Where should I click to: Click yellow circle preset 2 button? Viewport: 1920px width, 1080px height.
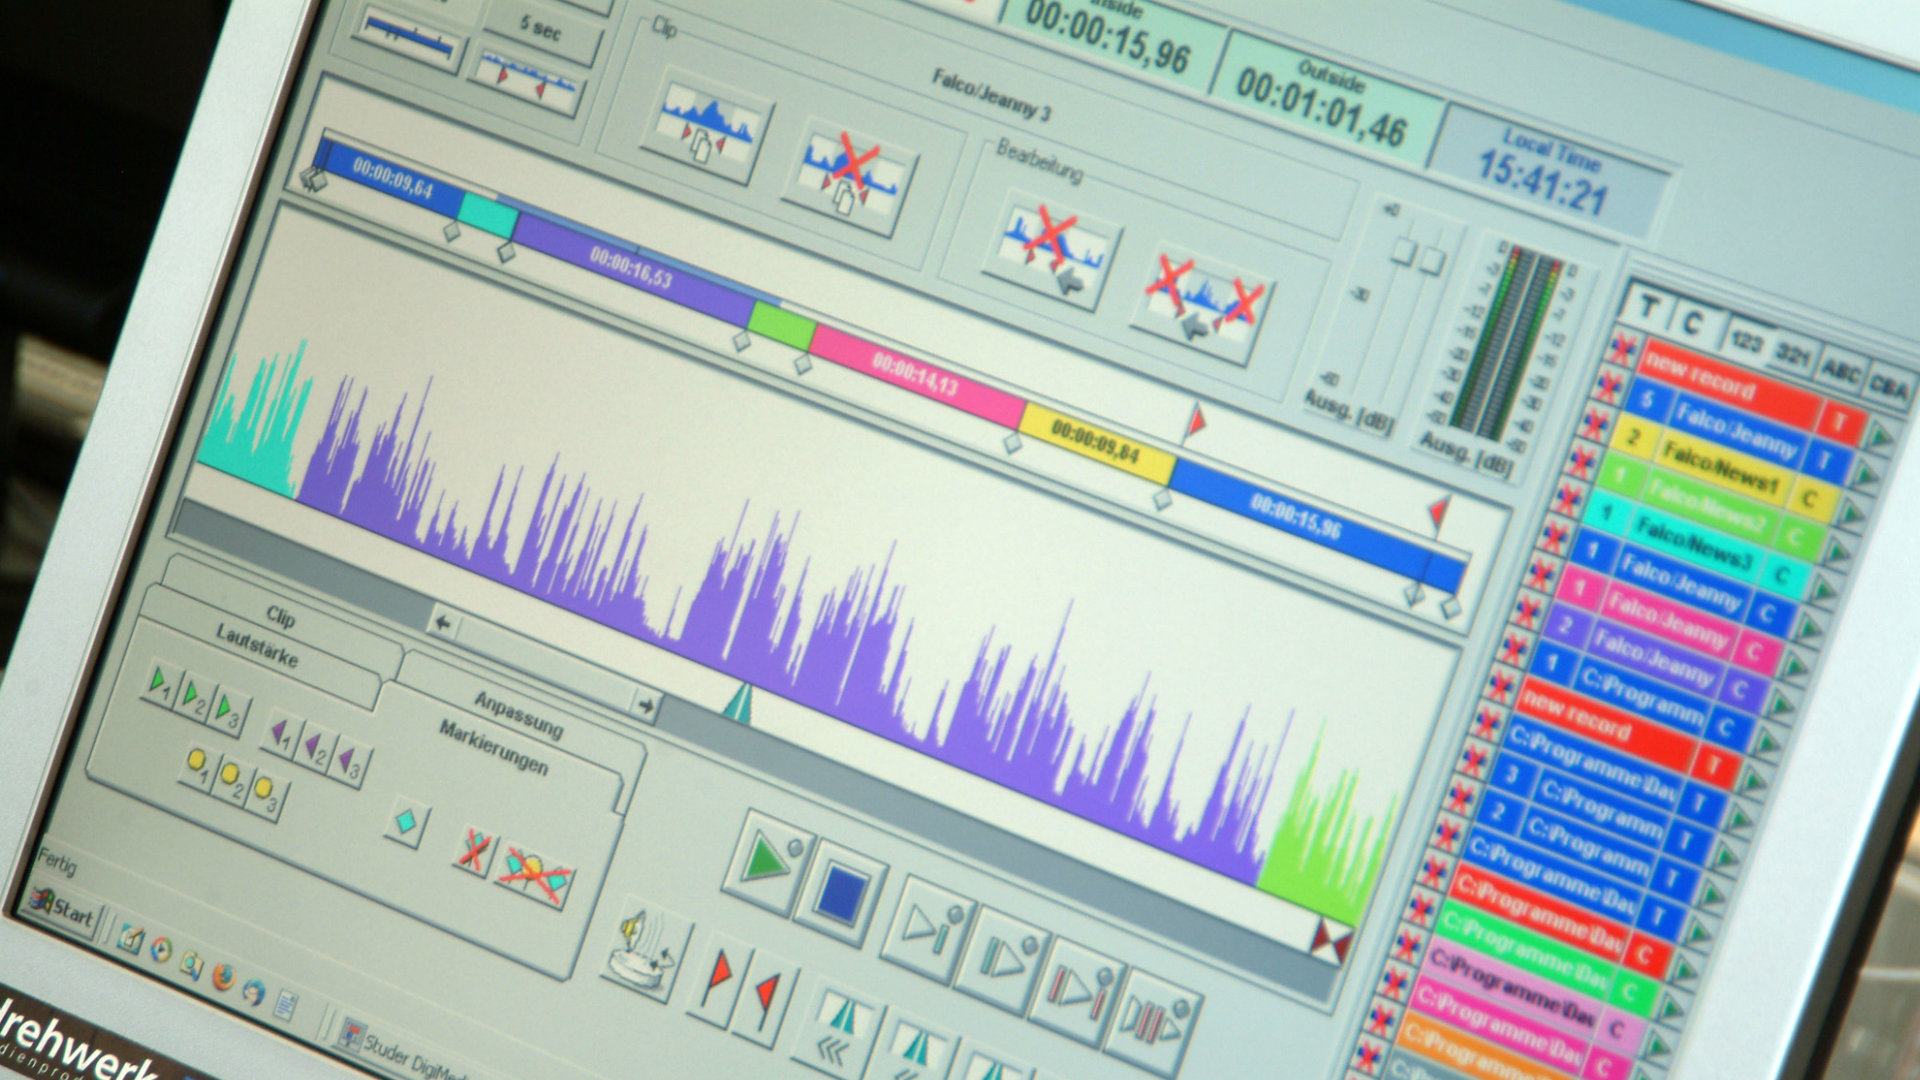(232, 782)
